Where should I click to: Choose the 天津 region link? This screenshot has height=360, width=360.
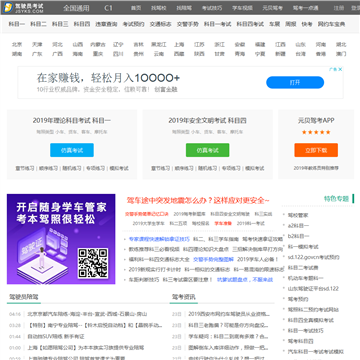point(37,44)
